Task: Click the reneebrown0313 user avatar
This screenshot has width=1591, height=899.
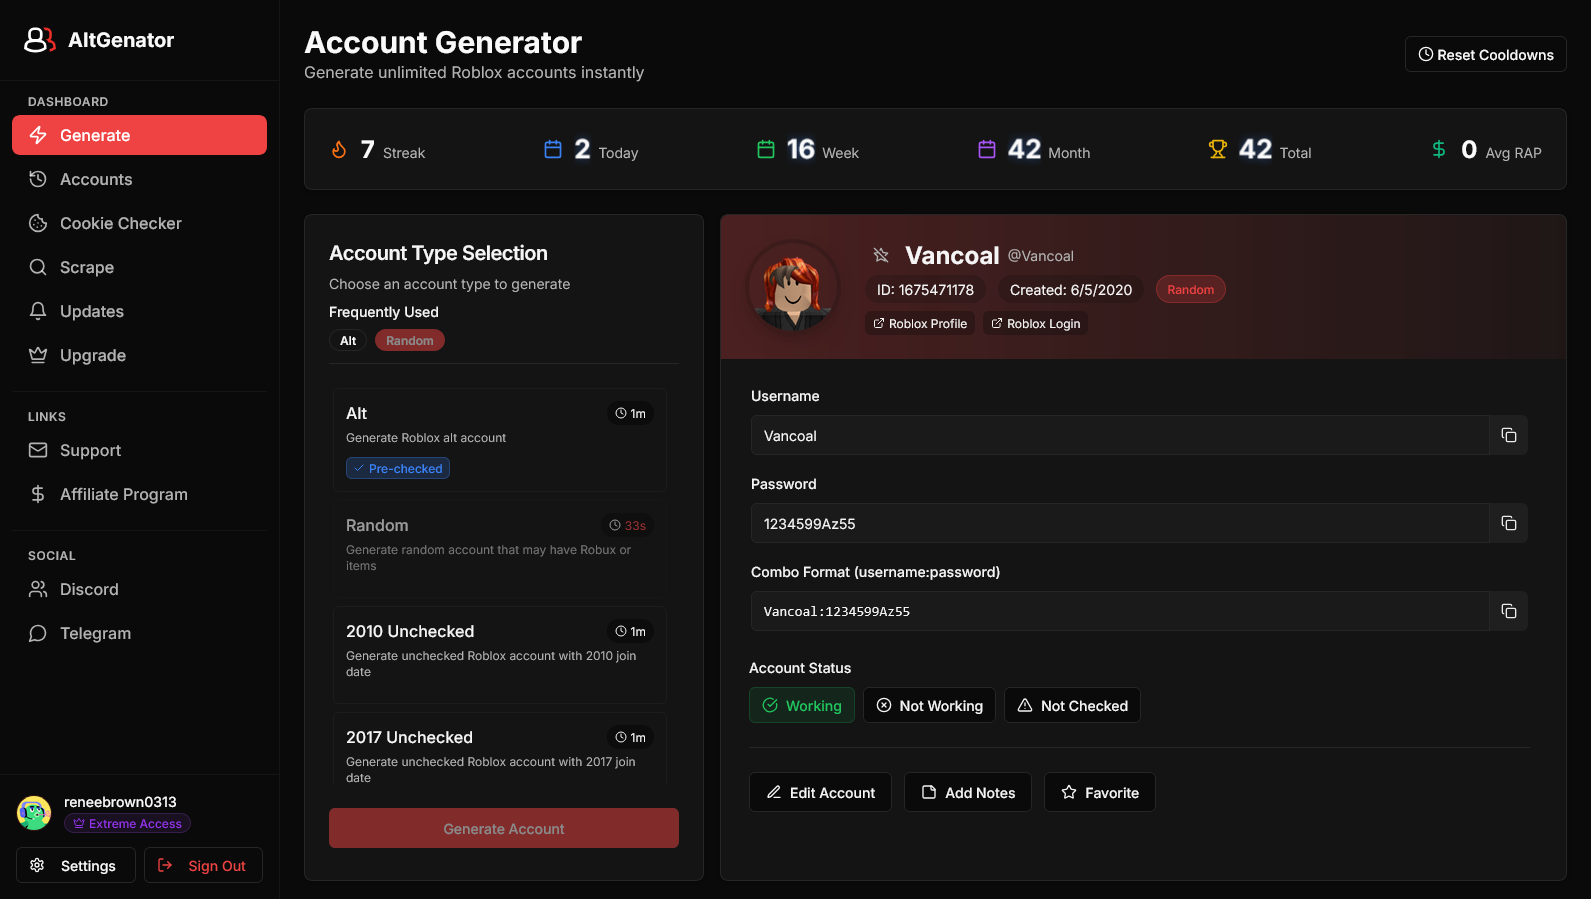Action: click(x=34, y=813)
